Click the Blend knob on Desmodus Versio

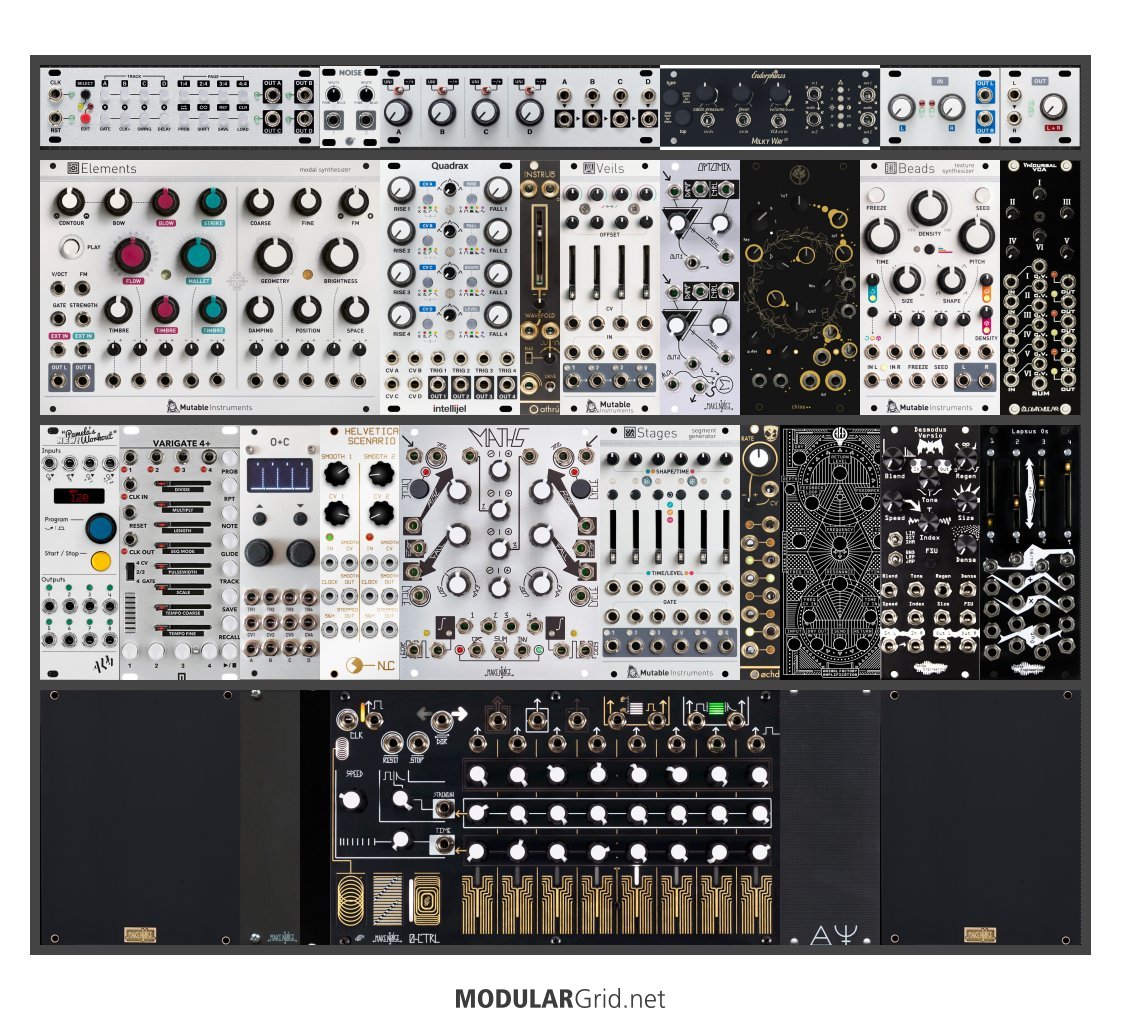[894, 460]
